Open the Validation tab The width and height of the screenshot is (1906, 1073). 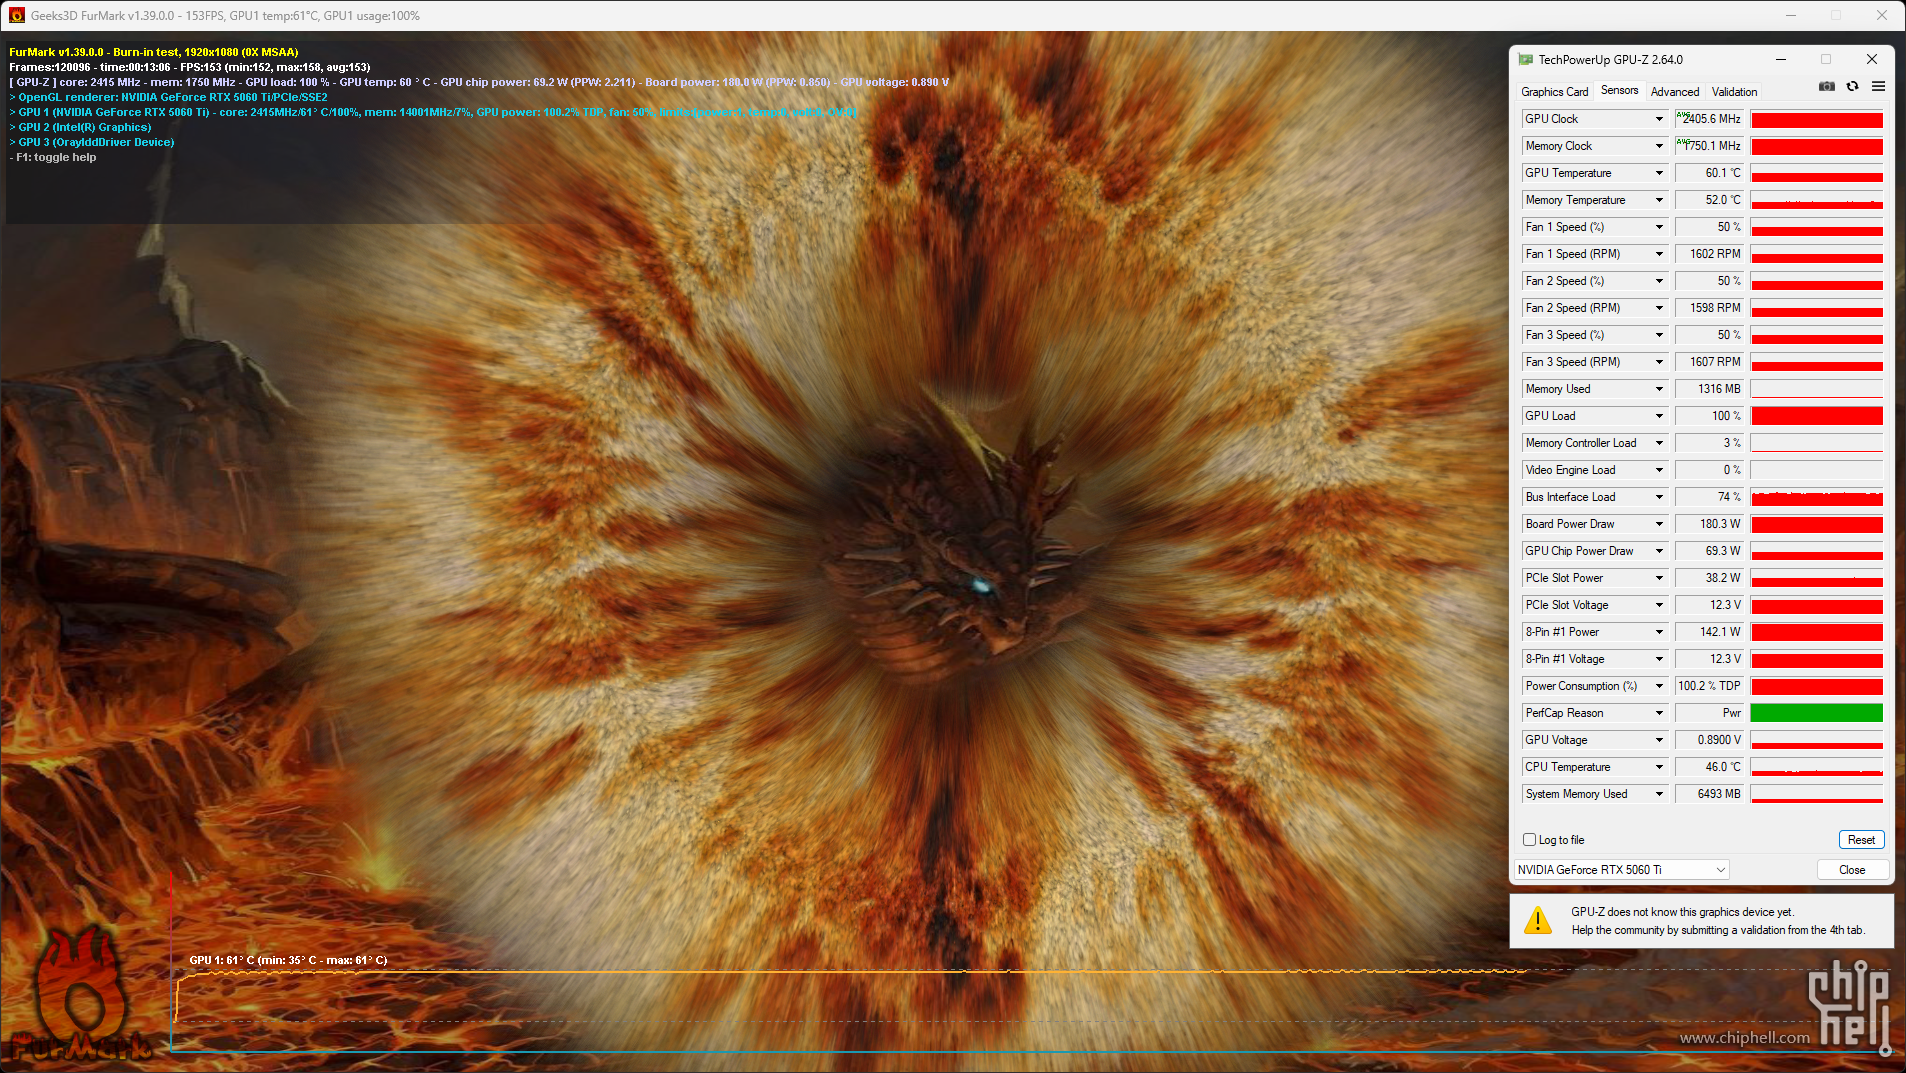[x=1734, y=91]
